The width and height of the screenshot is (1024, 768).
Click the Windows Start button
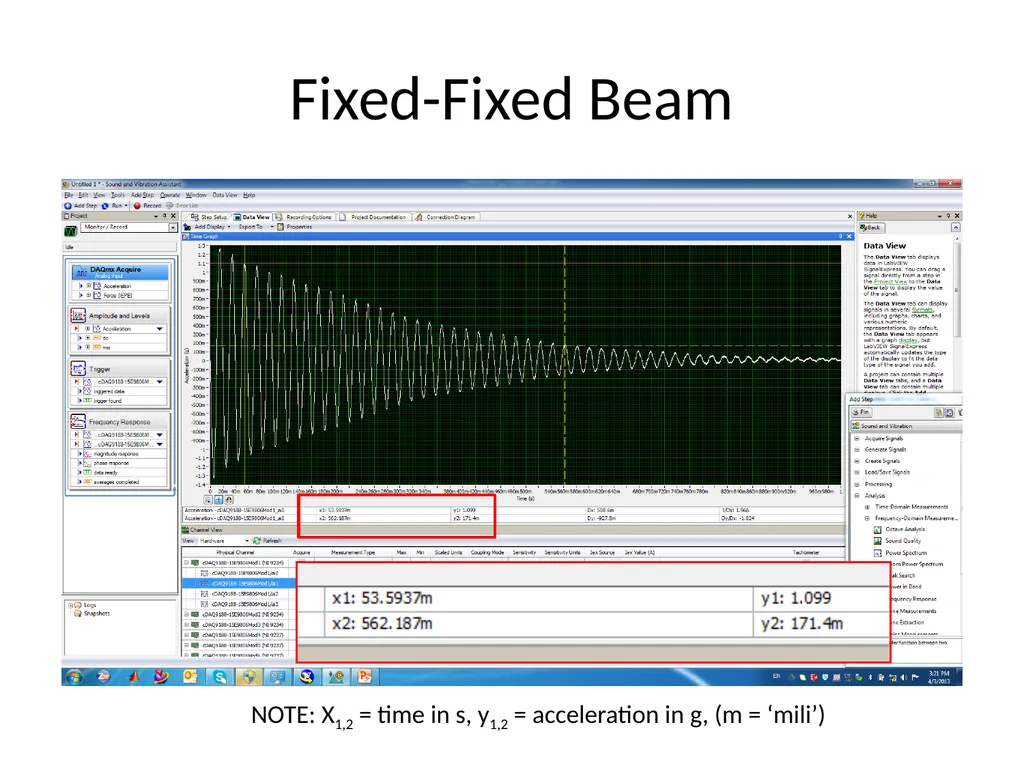(x=74, y=677)
